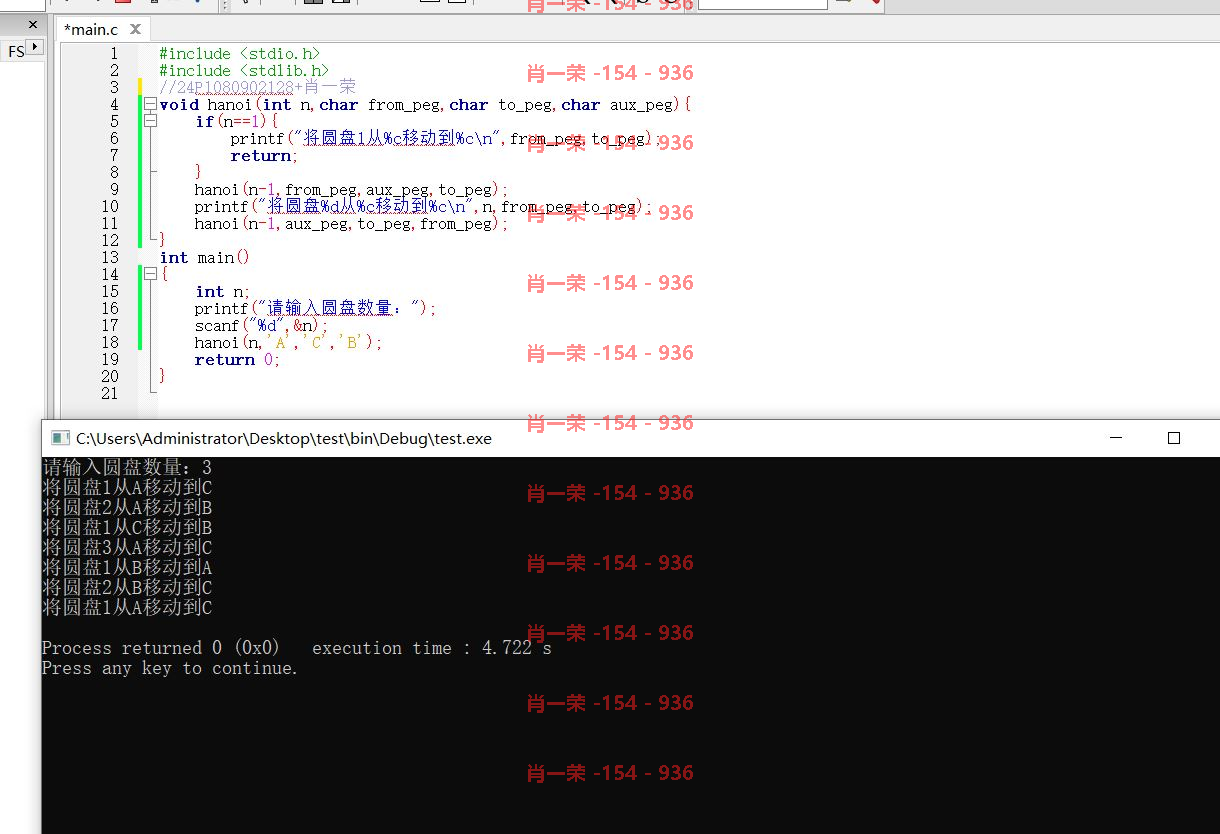Click console line '将圆盘2从A移动到B'
Image resolution: width=1220 pixels, height=834 pixels.
pos(127,507)
